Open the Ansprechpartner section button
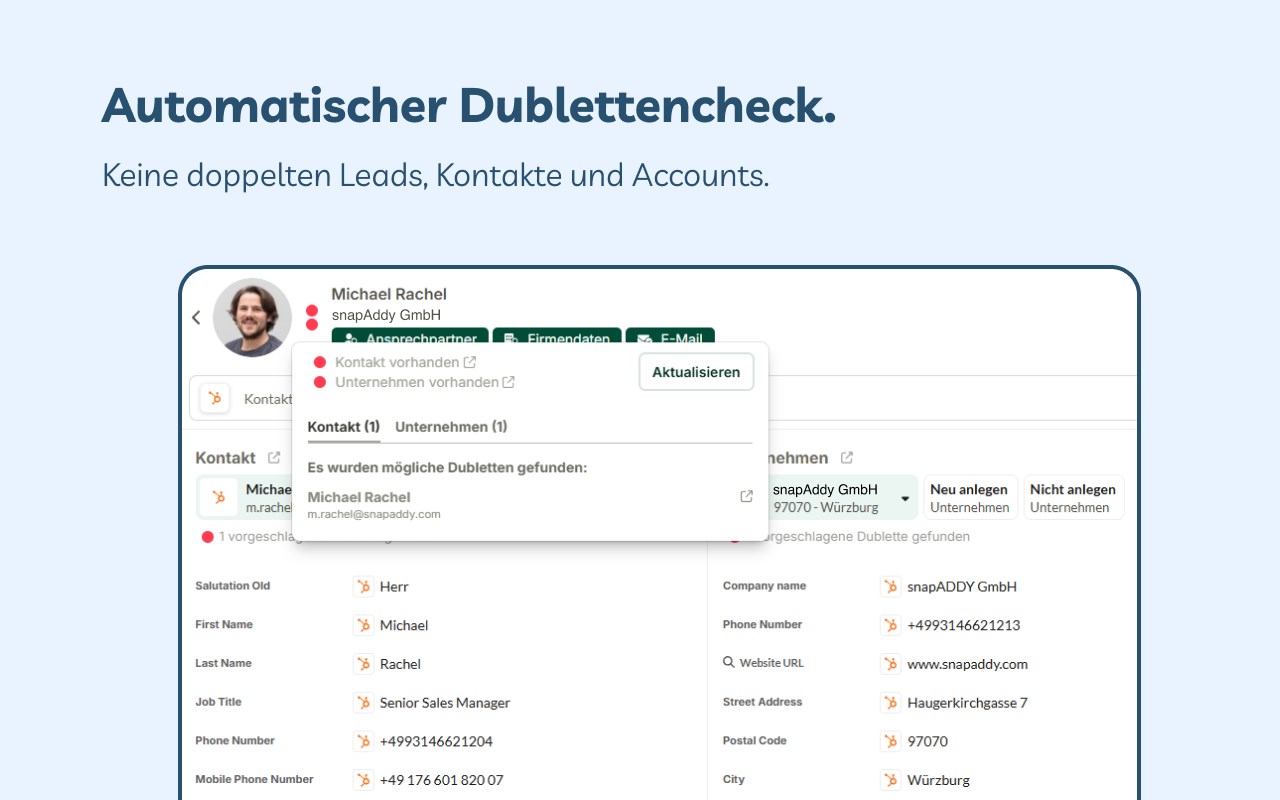Screen dimensions: 1280x800 (x=410, y=336)
